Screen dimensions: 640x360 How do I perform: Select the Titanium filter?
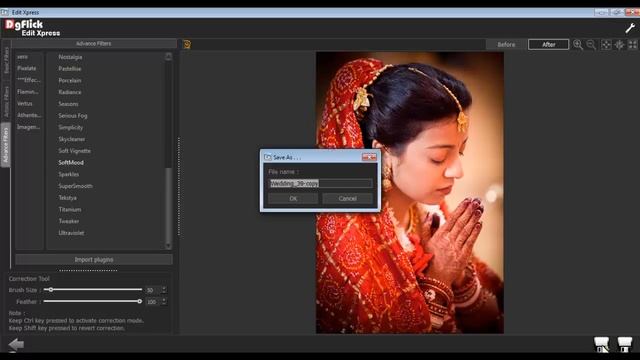point(70,209)
